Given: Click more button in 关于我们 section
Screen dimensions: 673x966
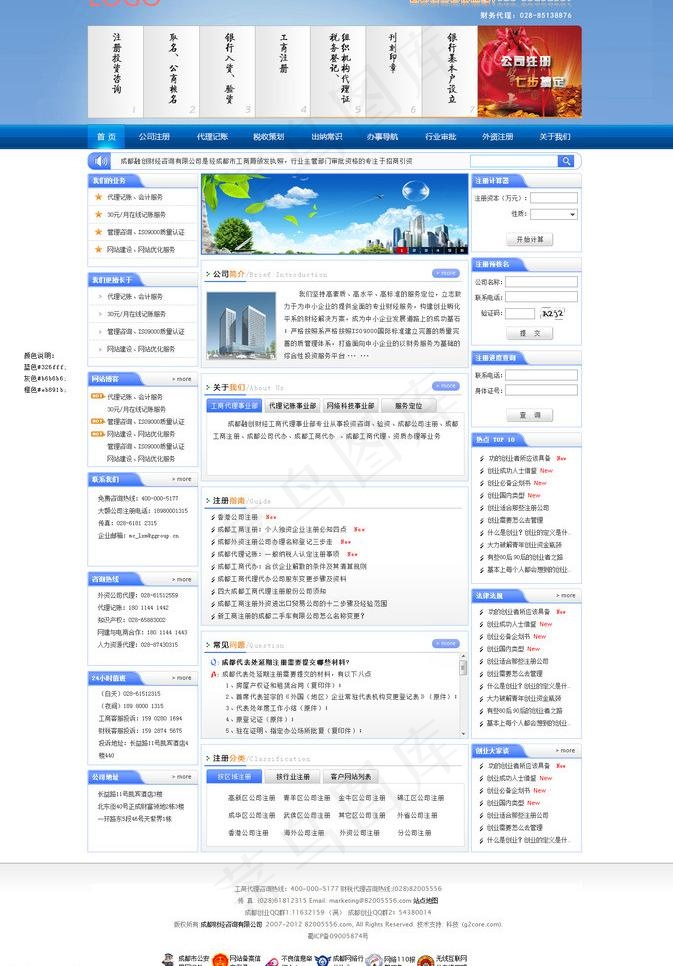Looking at the screenshot, I should [x=446, y=386].
